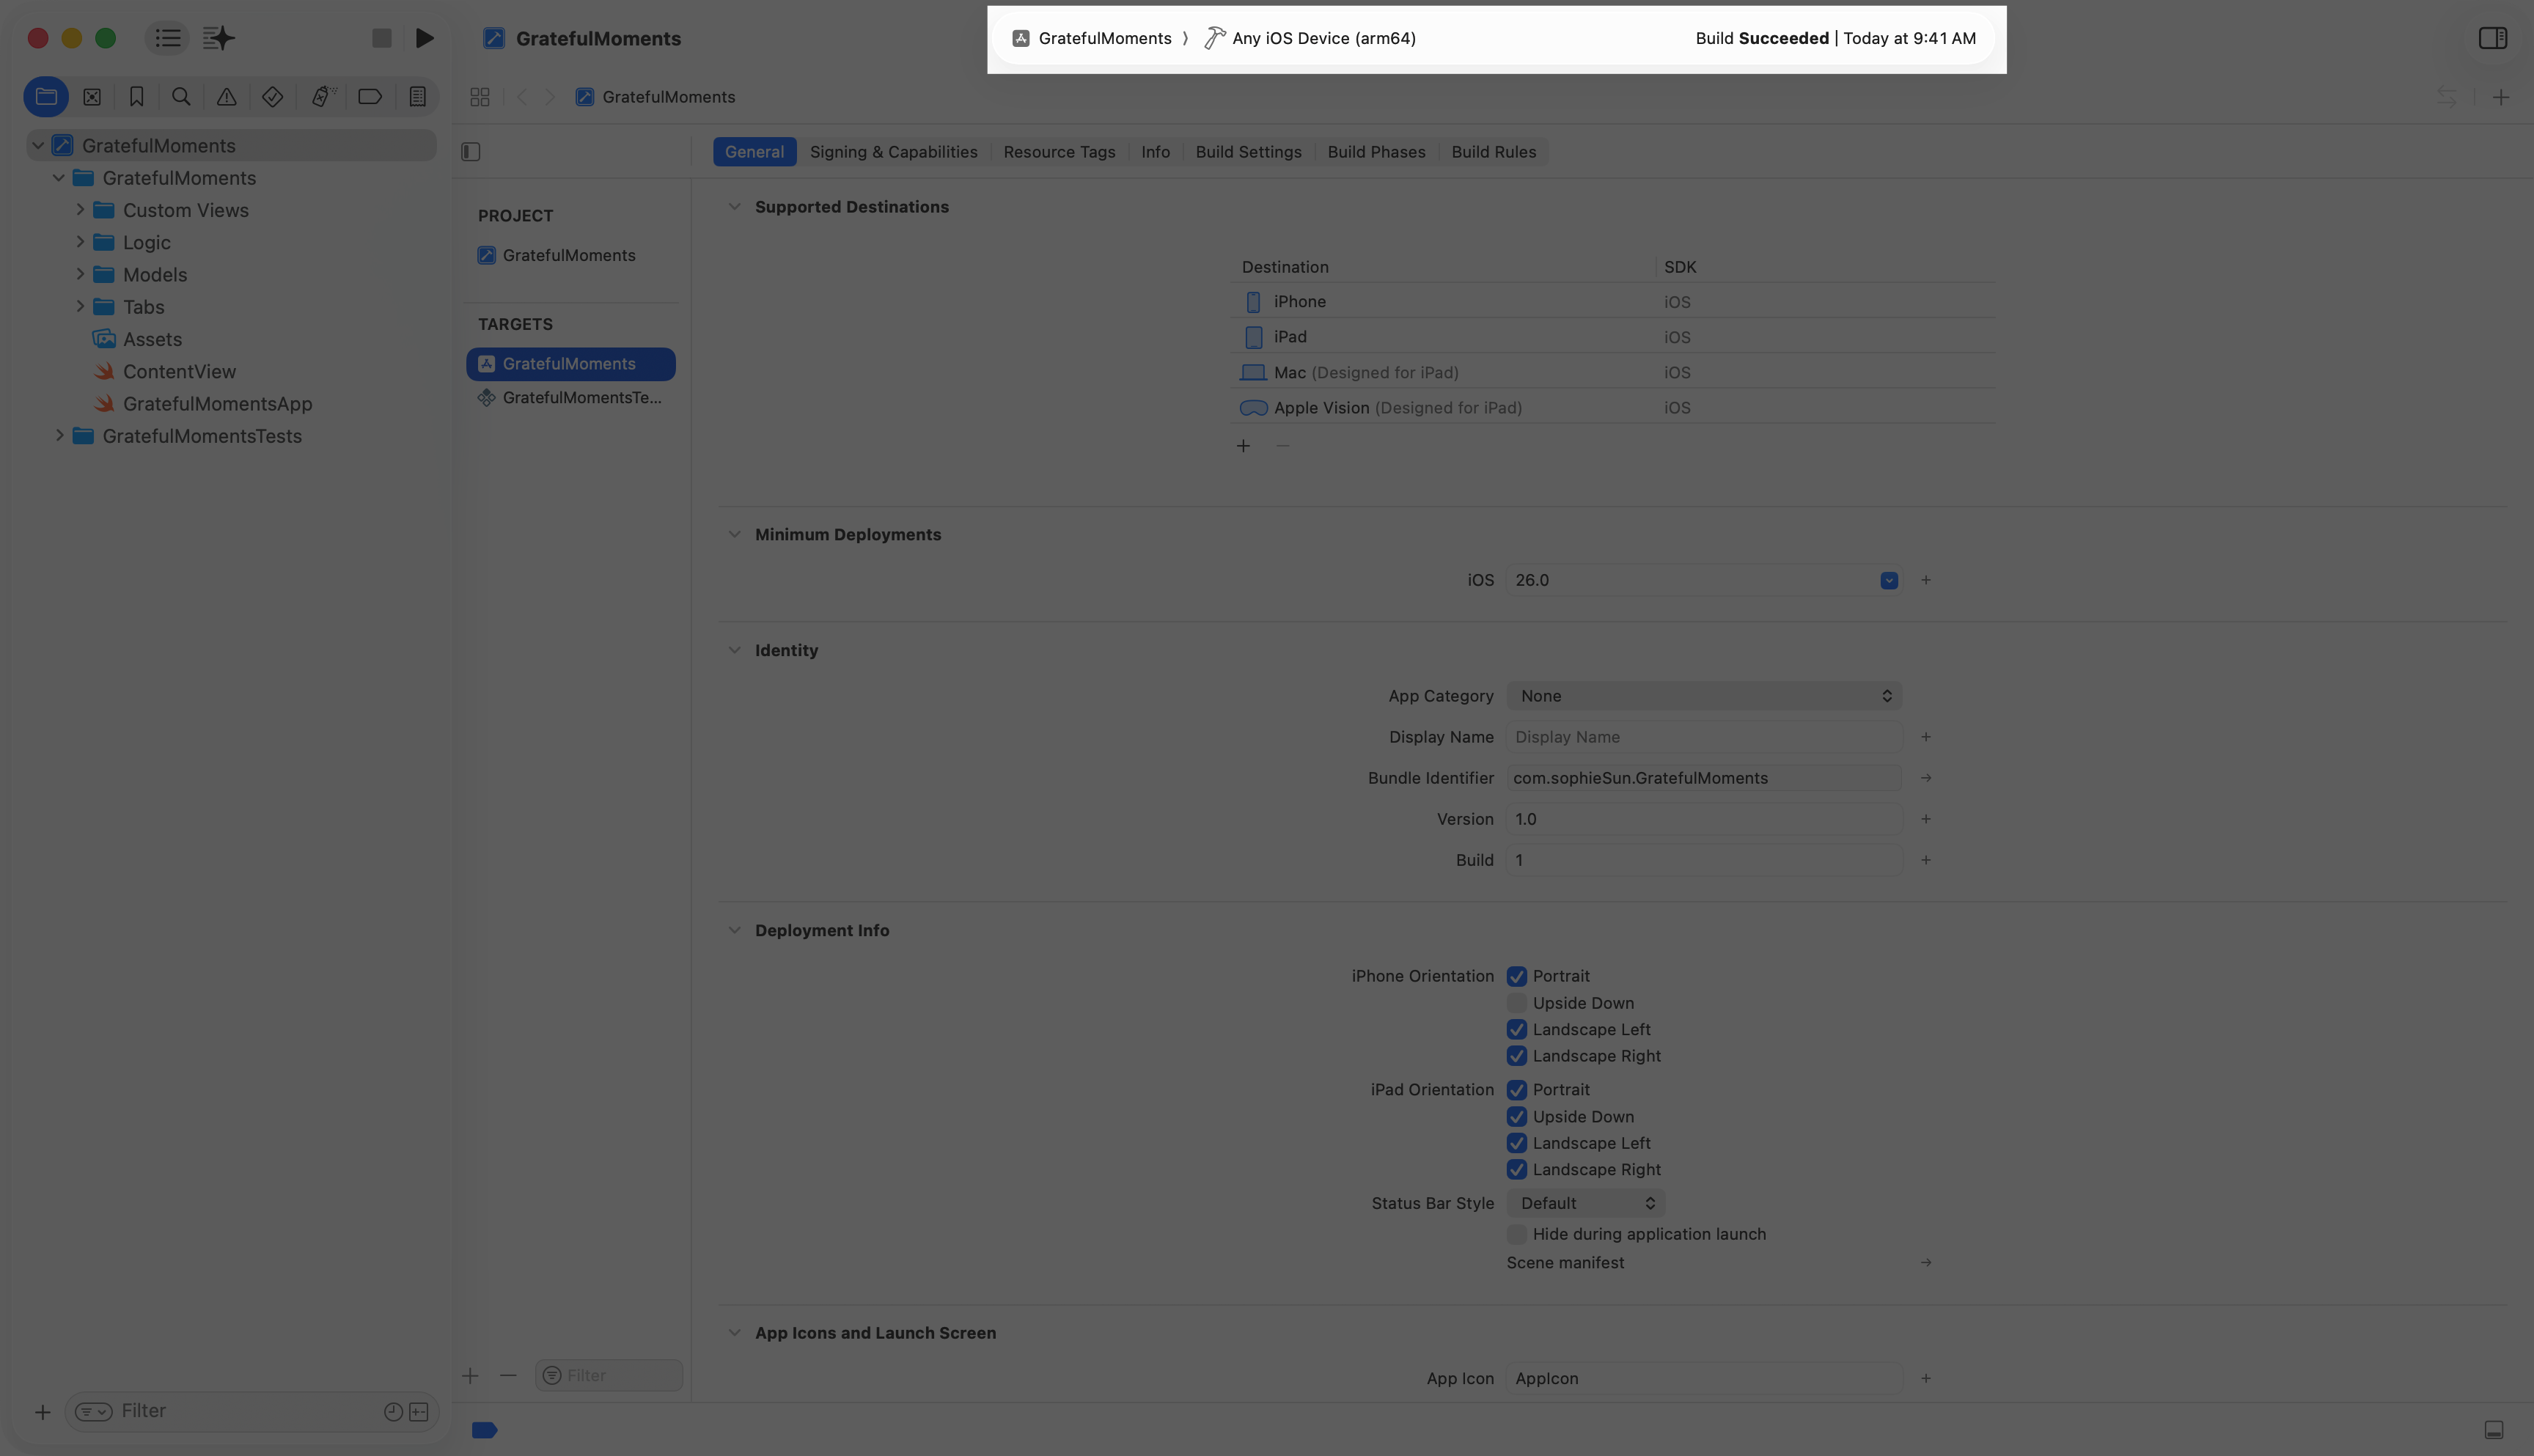This screenshot has height=1456, width=2534.
Task: Click Any iOS Device (arm64) destination
Action: [x=1310, y=38]
